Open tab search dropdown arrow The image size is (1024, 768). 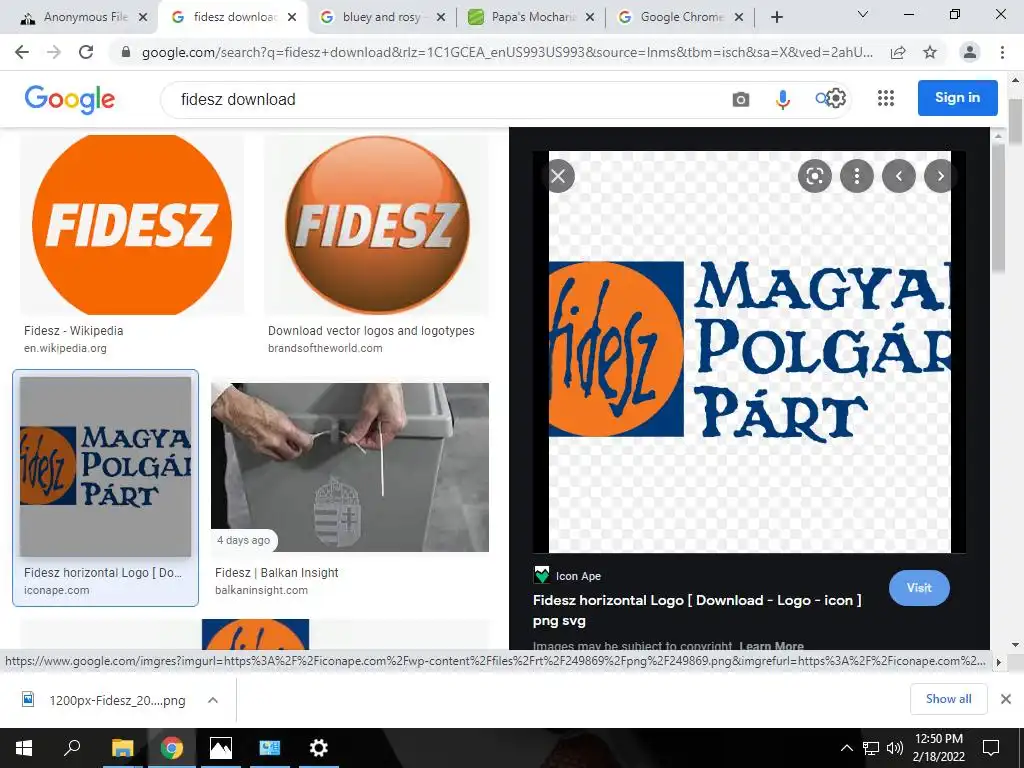pos(863,14)
